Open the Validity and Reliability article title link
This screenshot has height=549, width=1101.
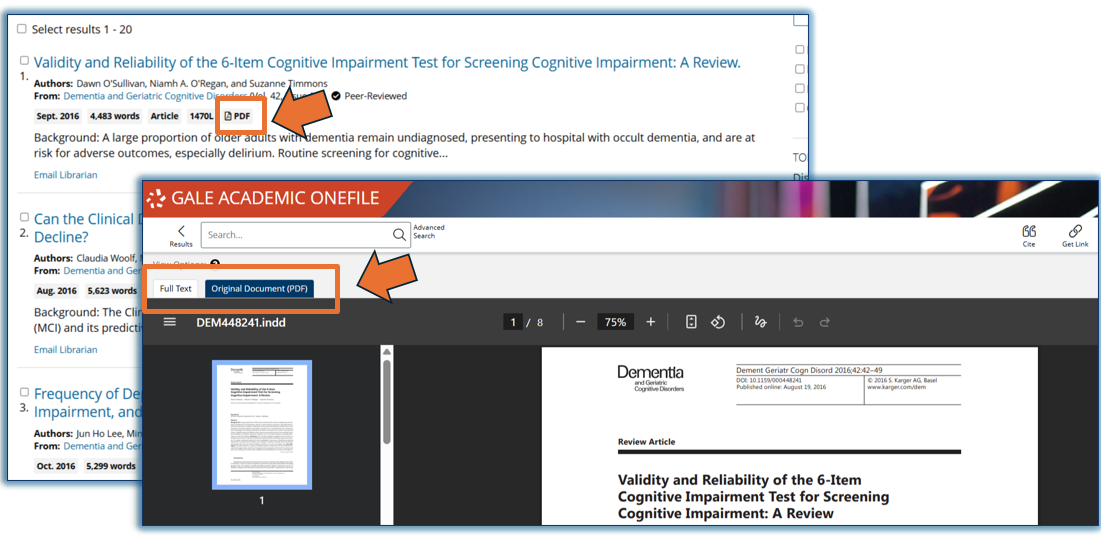(387, 62)
